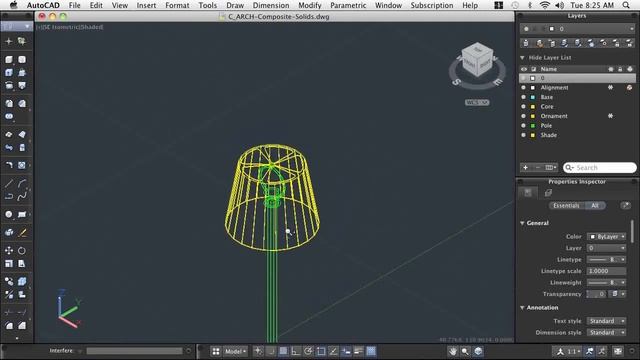The width and height of the screenshot is (640, 360).
Task: Click the Zoom magnifier icon in status bar
Action: coord(465,351)
